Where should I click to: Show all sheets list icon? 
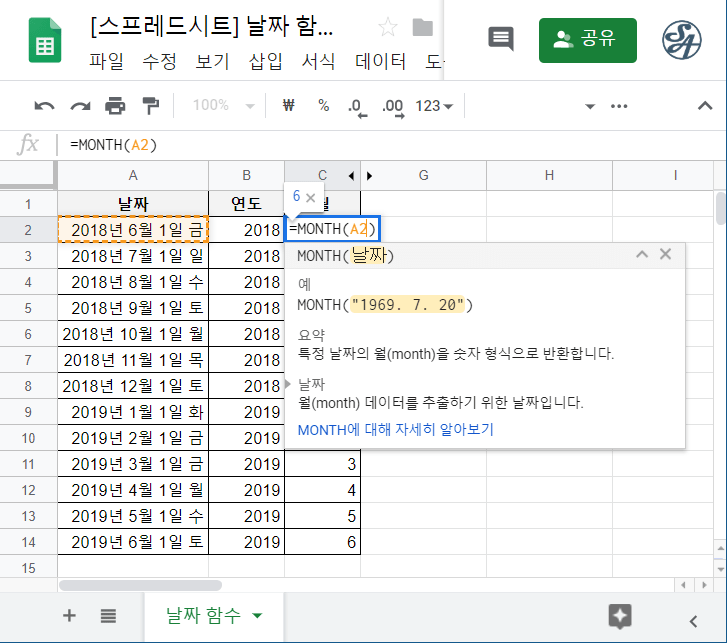tap(109, 616)
